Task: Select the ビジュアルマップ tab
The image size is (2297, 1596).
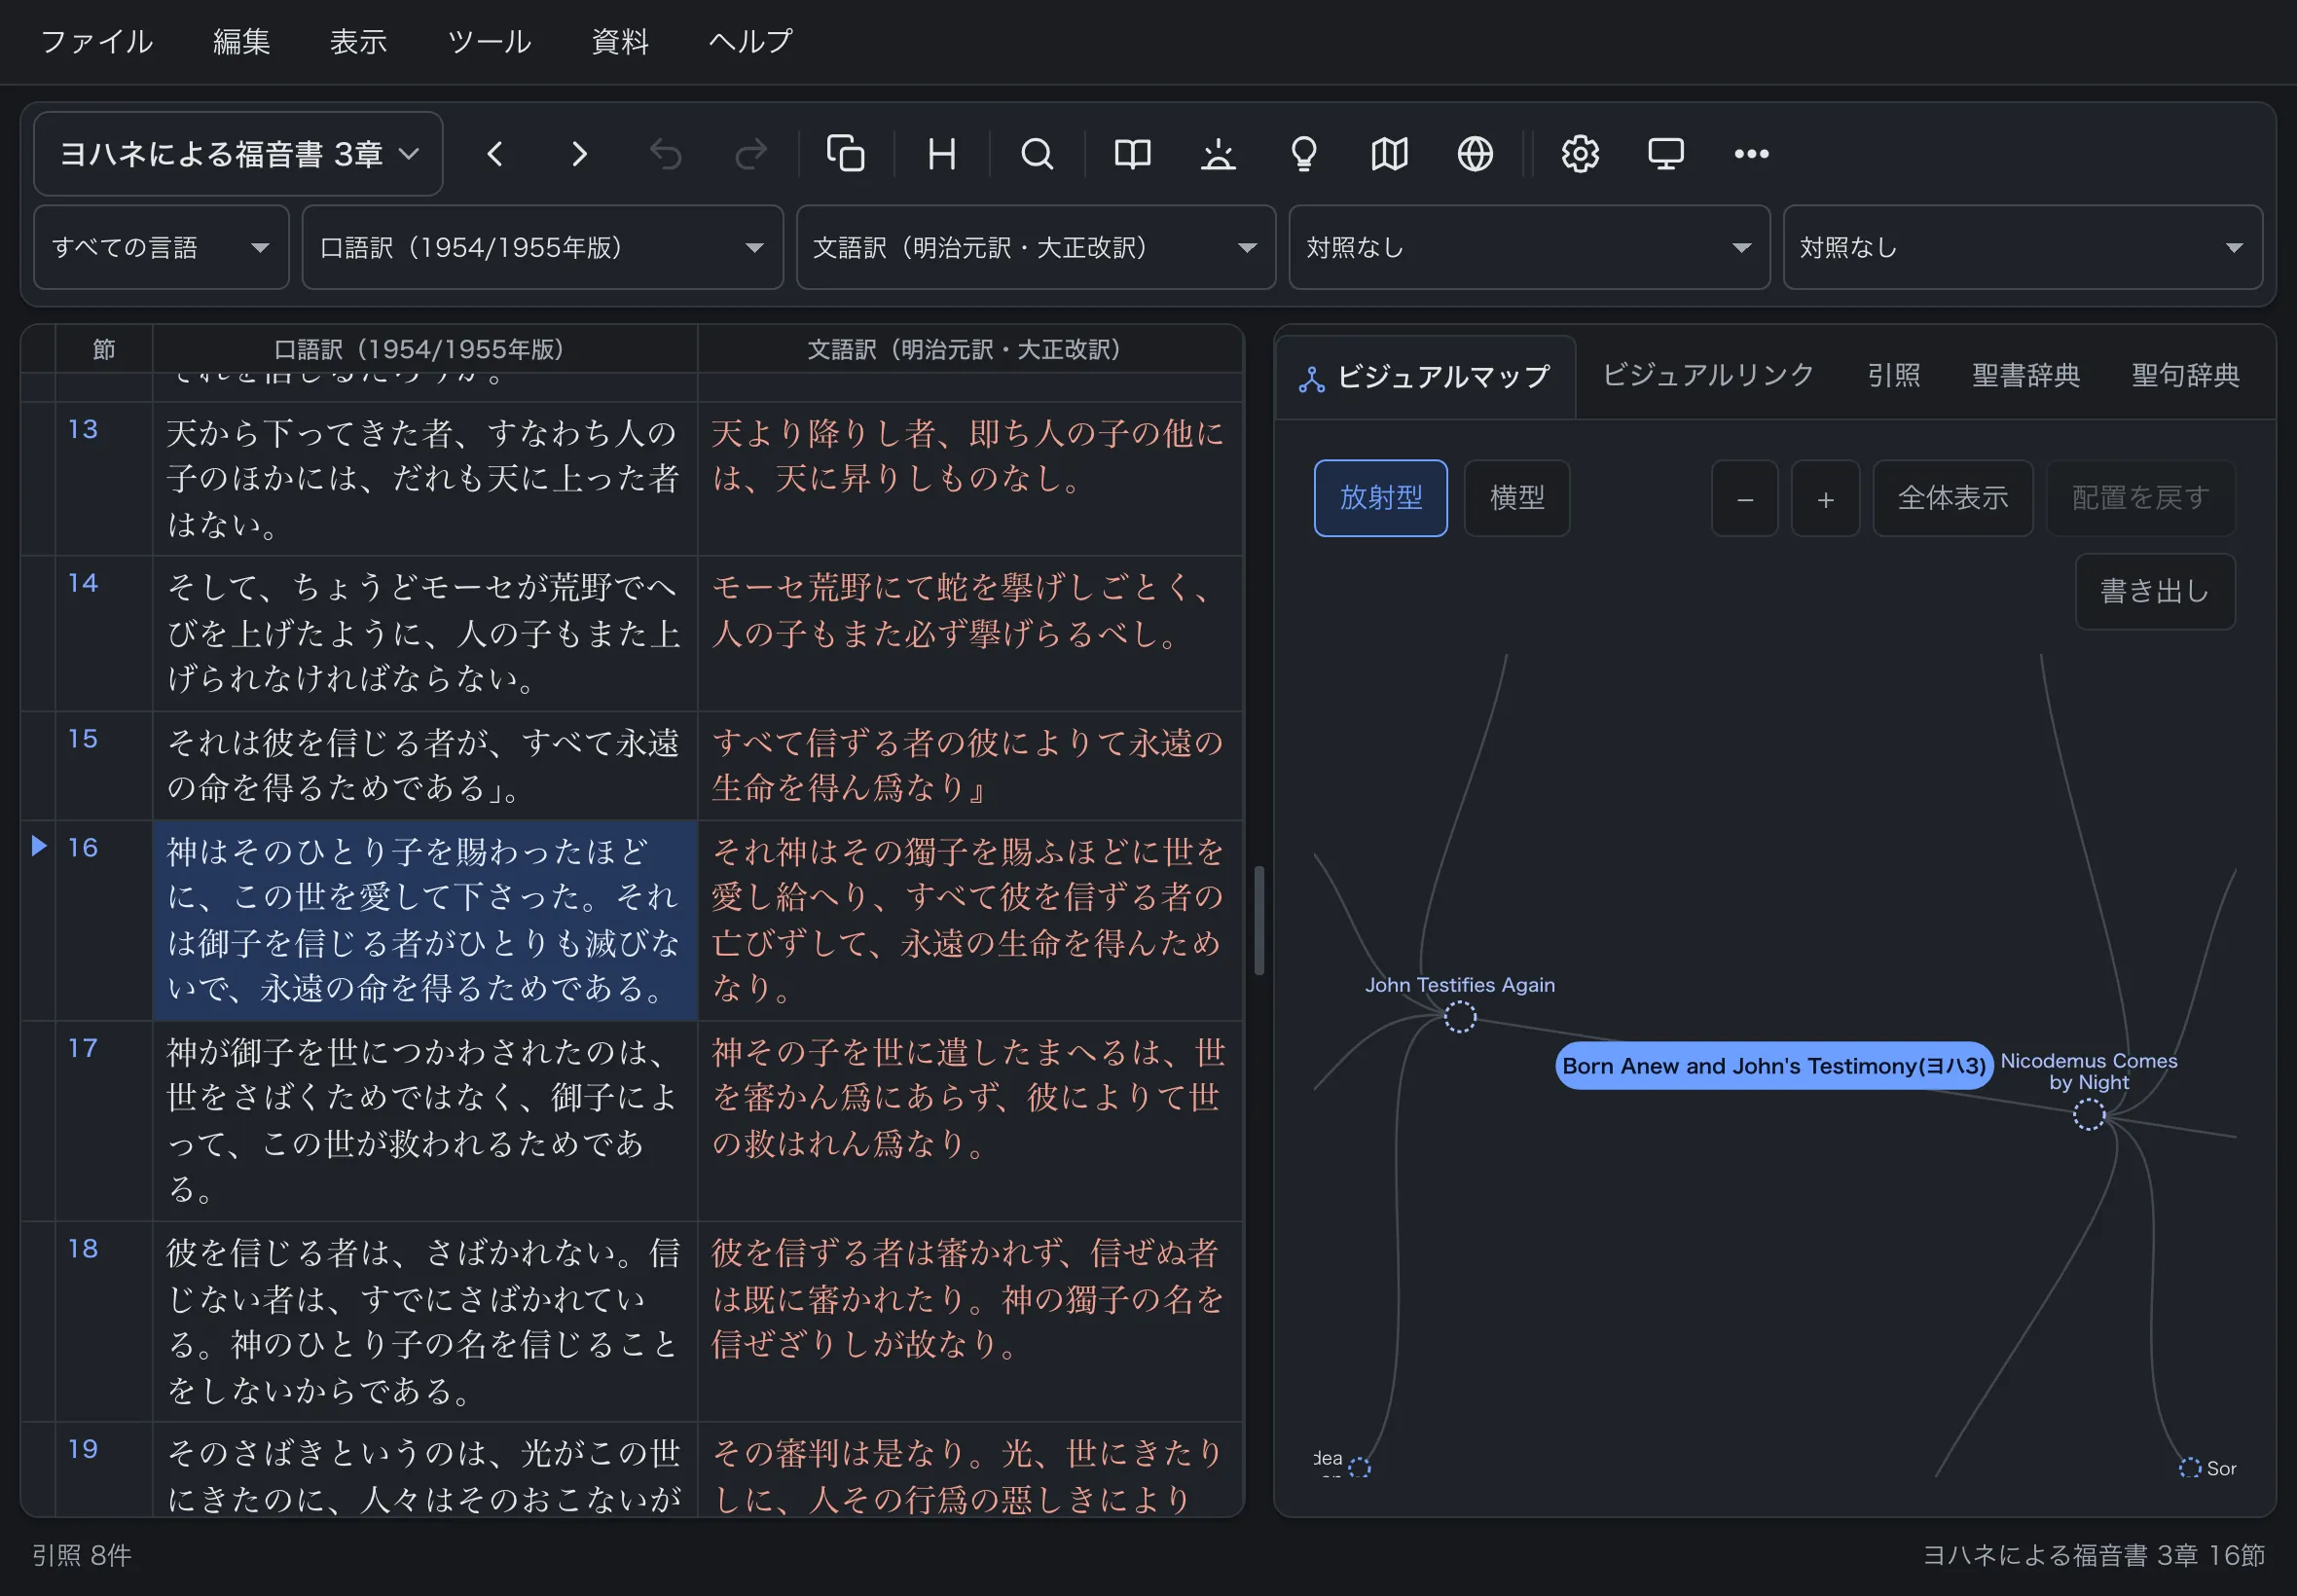Action: click(x=1426, y=377)
